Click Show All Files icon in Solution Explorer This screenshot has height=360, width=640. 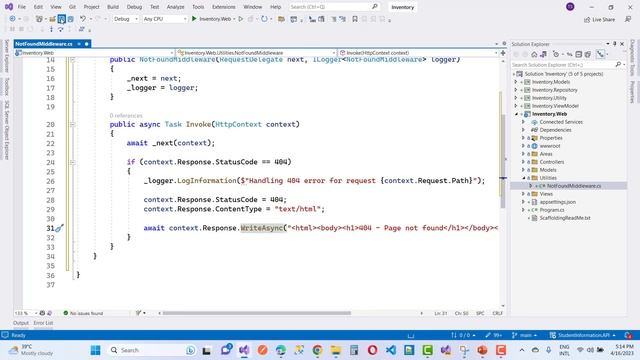(588, 54)
